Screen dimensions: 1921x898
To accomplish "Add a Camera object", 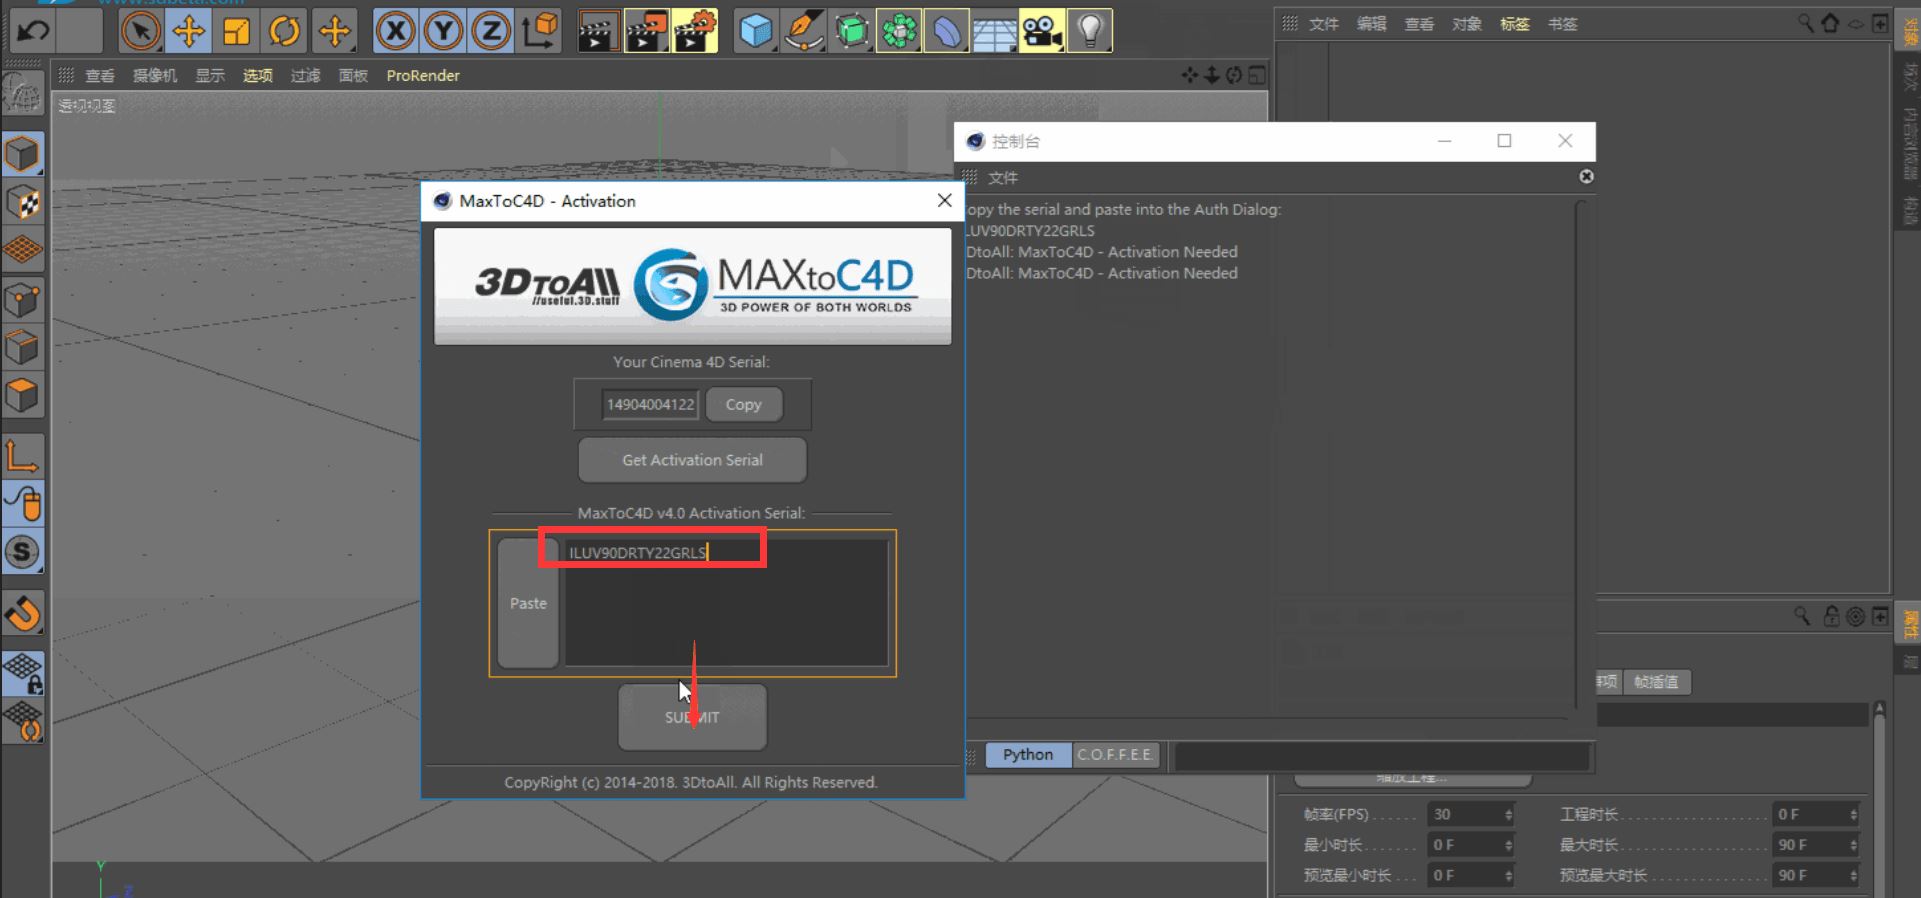I will pyautogui.click(x=1042, y=31).
